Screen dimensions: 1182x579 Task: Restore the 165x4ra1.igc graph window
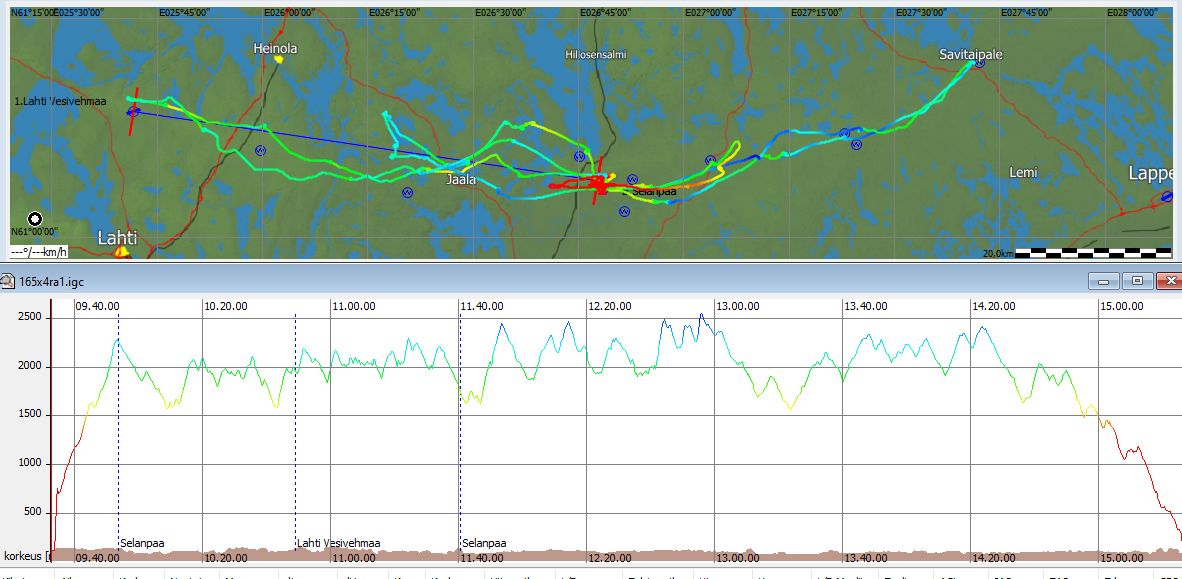pyautogui.click(x=1138, y=281)
